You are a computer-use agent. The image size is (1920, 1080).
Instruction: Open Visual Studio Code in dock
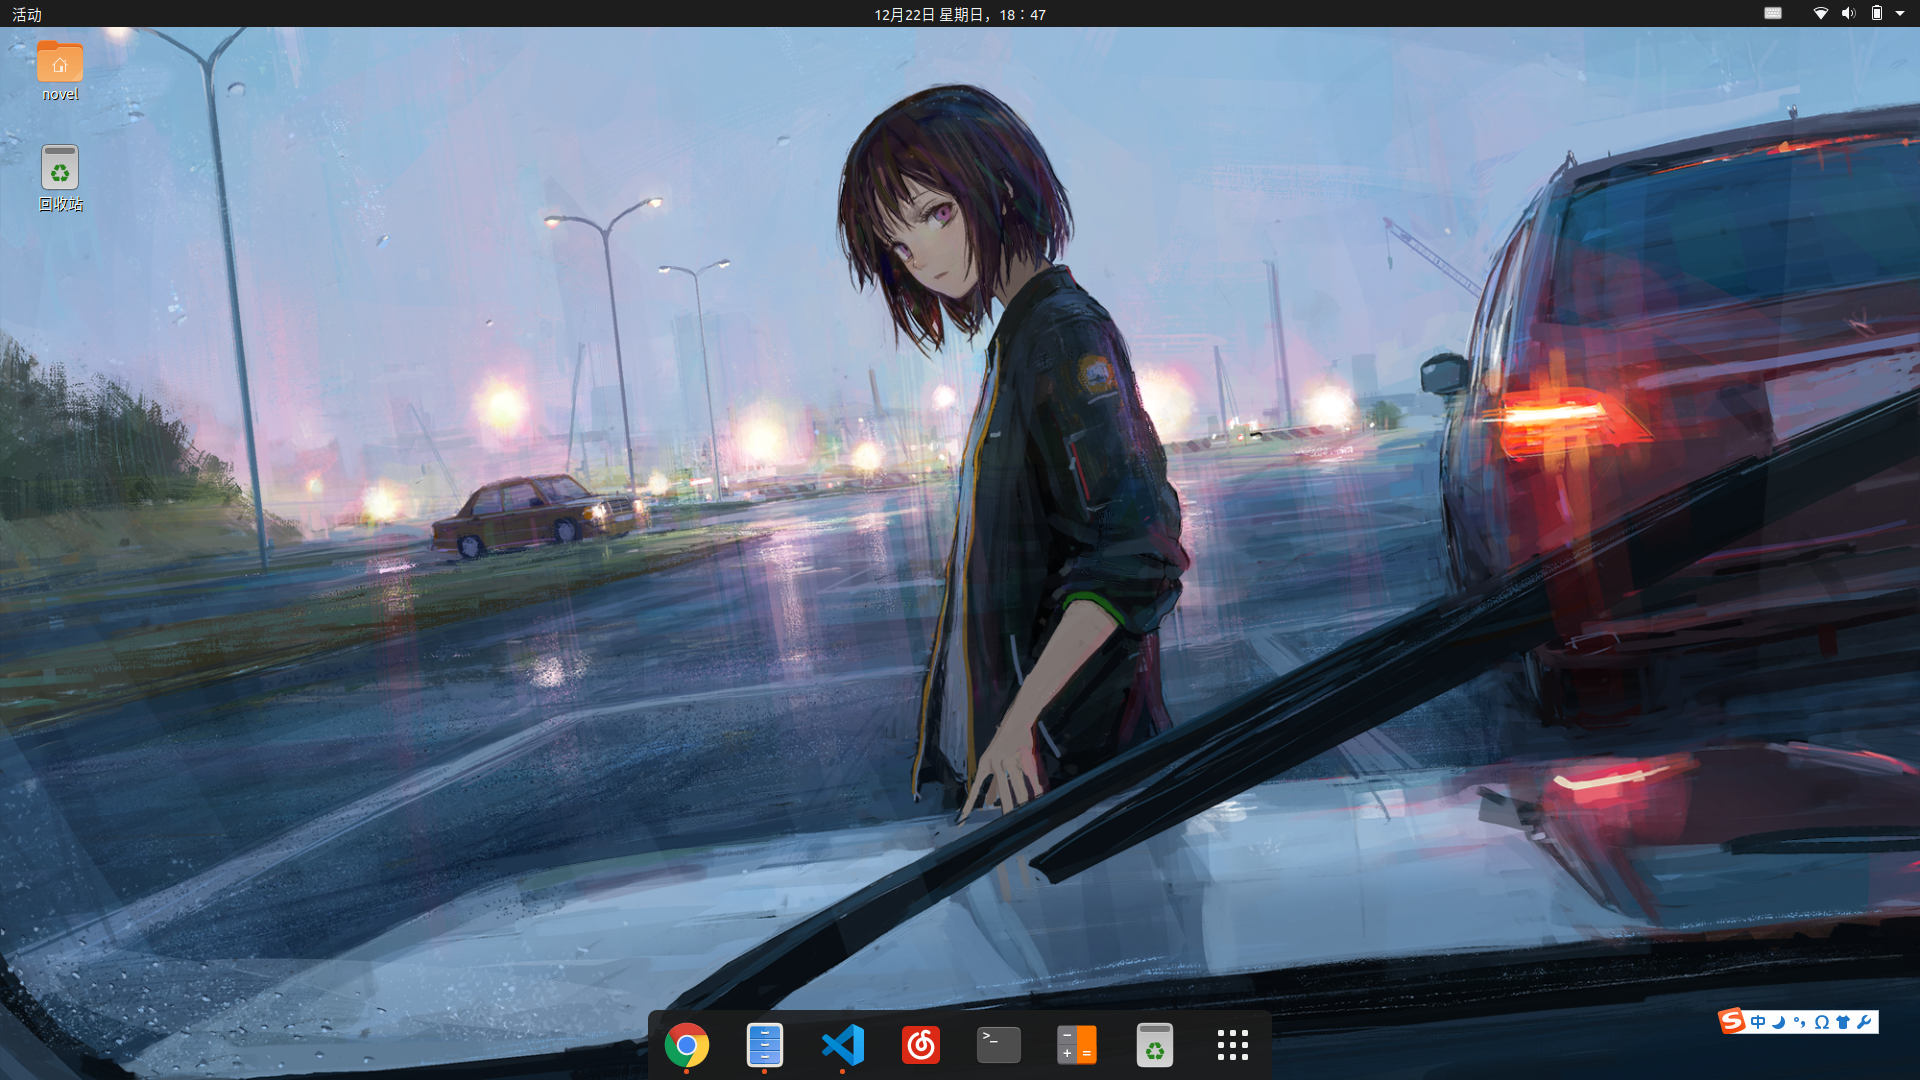[842, 1046]
